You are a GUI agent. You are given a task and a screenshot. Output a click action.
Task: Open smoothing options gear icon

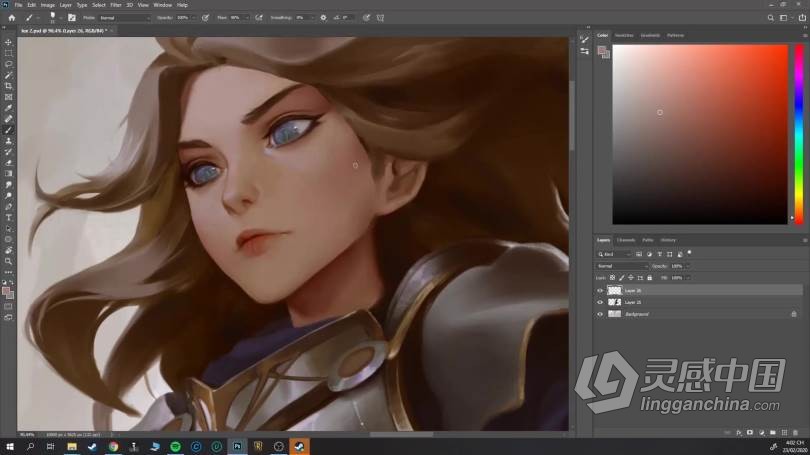click(323, 18)
